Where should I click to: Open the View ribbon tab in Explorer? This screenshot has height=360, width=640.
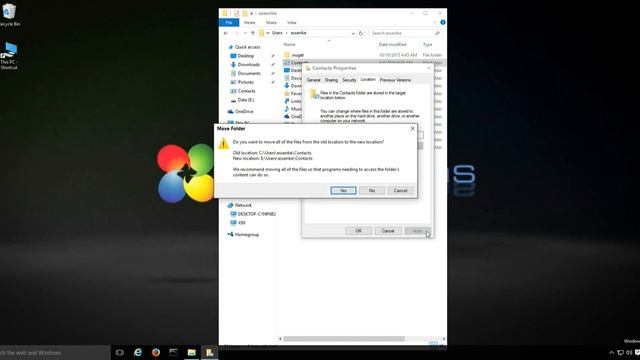coord(291,22)
